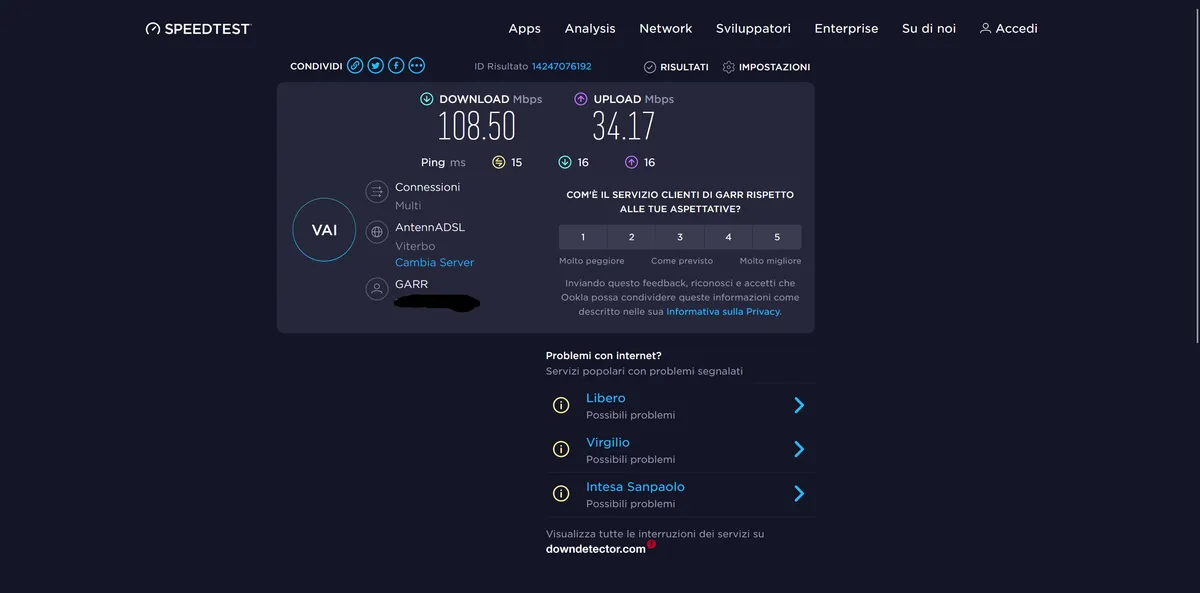Click the Risultati checkmark icon
1200x593 pixels.
click(x=650, y=67)
